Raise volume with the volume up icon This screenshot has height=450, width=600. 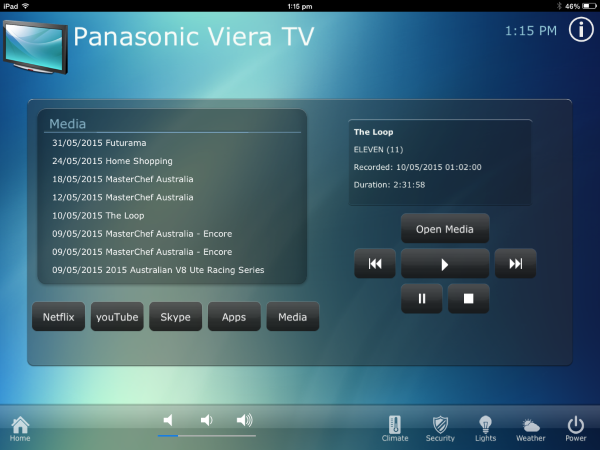click(244, 420)
